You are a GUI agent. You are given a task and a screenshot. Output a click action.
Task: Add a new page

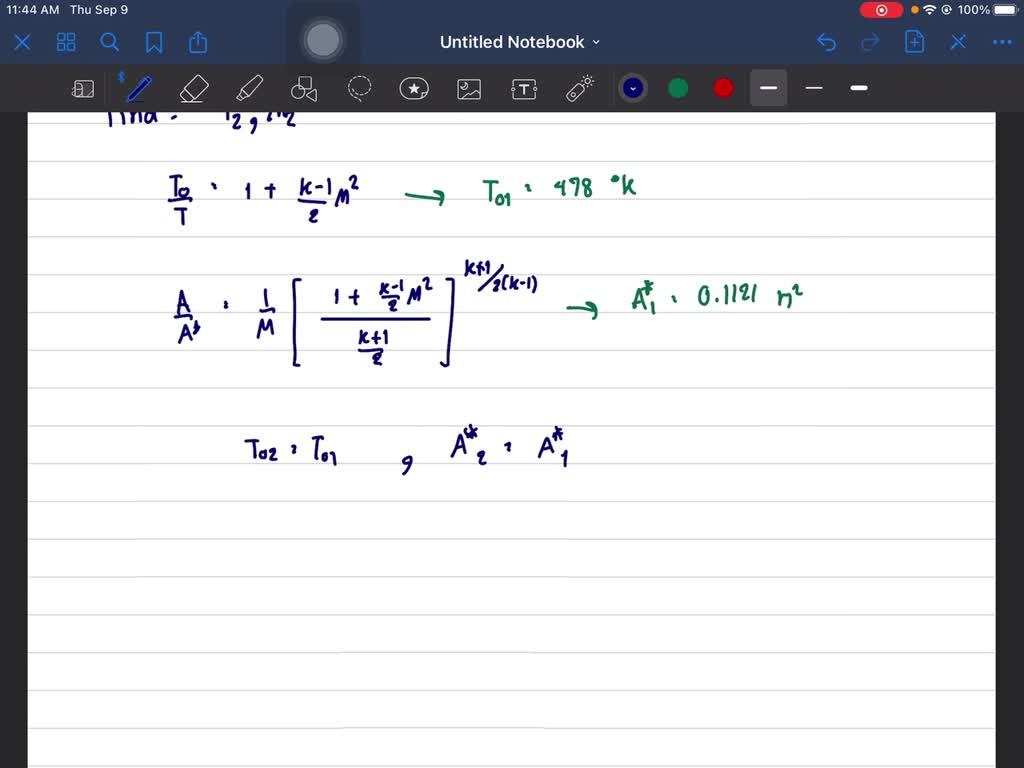(913, 42)
